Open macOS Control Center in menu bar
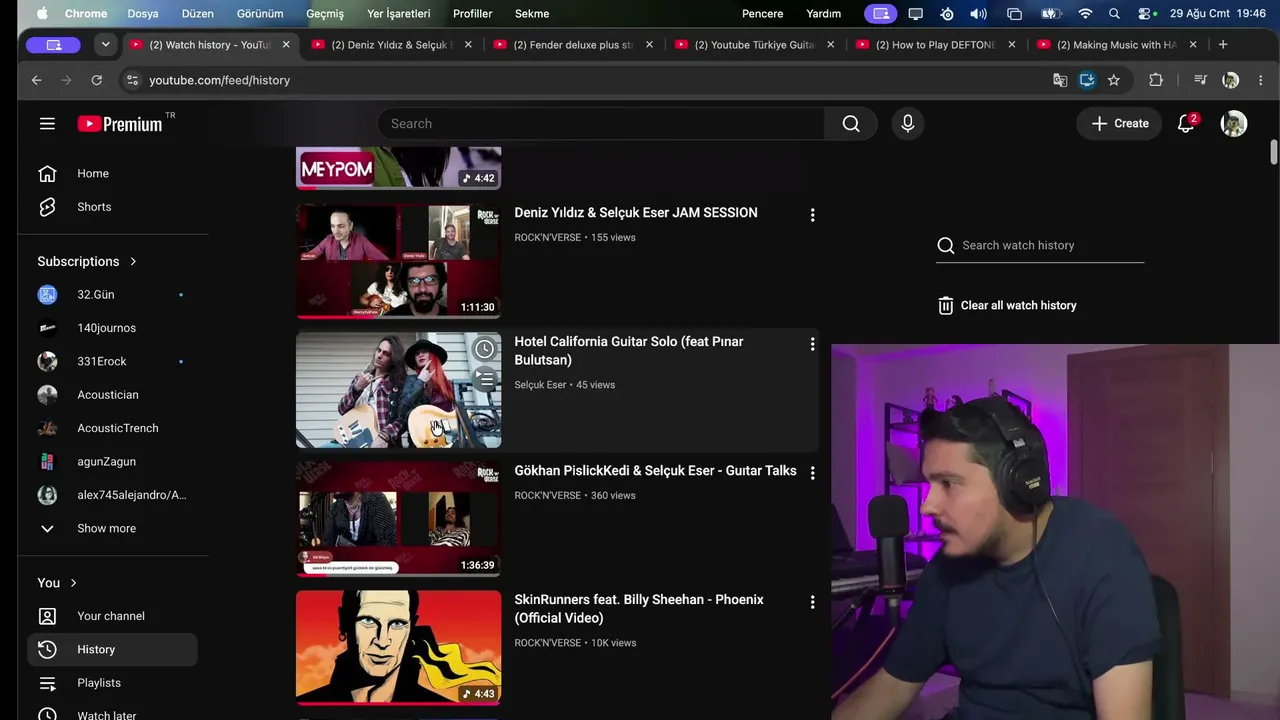 tap(1147, 13)
